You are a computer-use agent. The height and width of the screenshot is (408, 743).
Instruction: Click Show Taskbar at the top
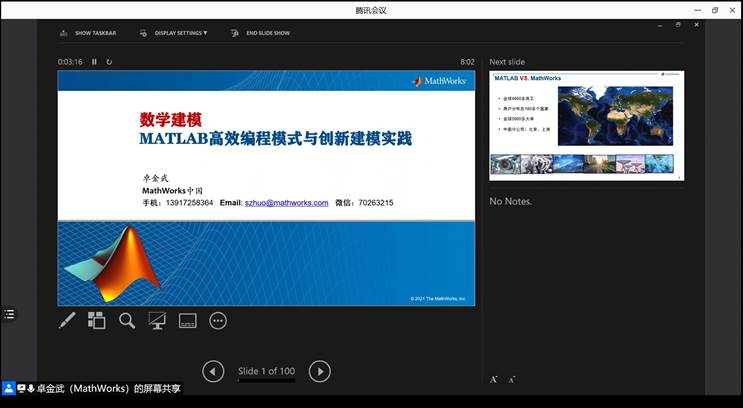[x=89, y=33]
